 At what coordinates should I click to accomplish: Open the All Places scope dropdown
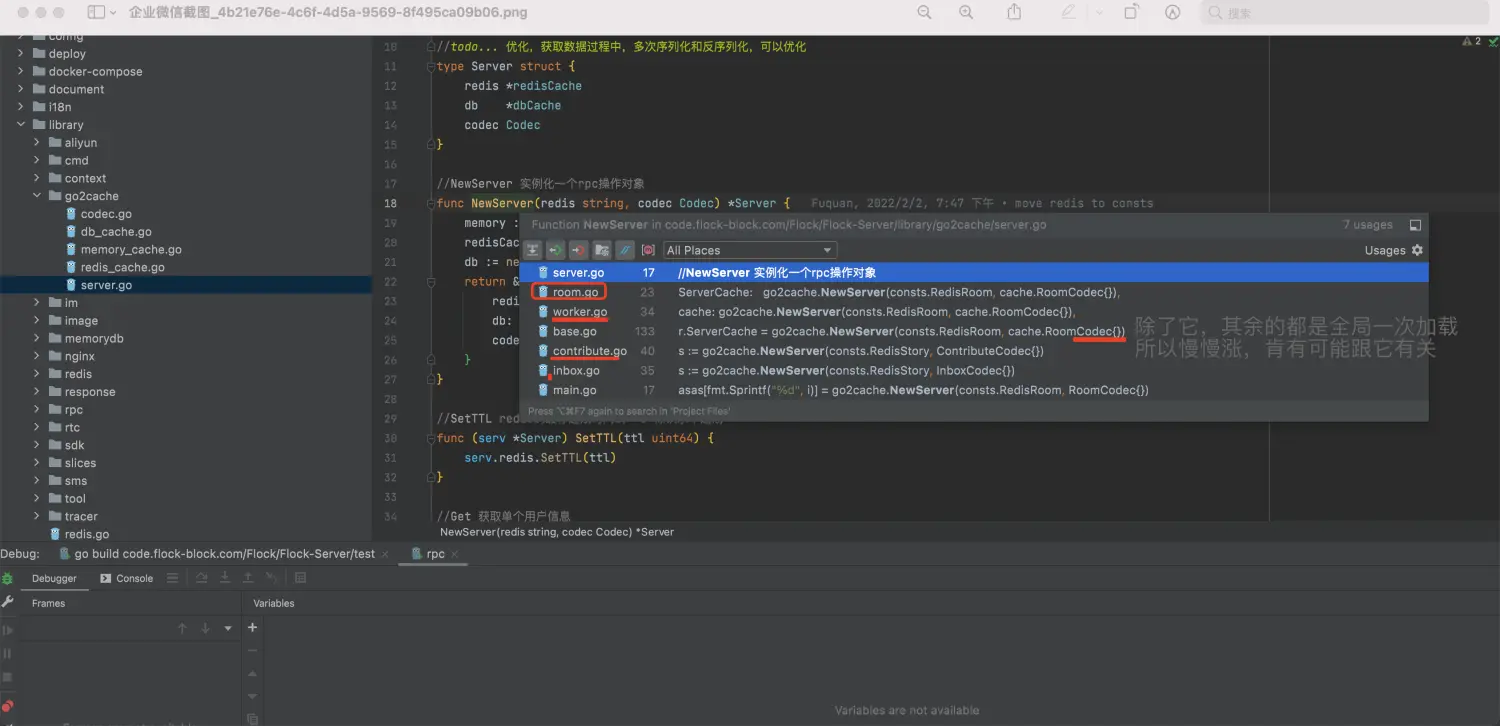tap(750, 250)
